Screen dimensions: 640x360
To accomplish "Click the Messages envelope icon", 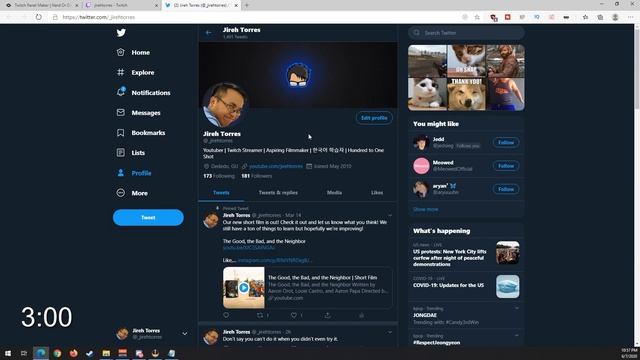I will [x=120, y=112].
